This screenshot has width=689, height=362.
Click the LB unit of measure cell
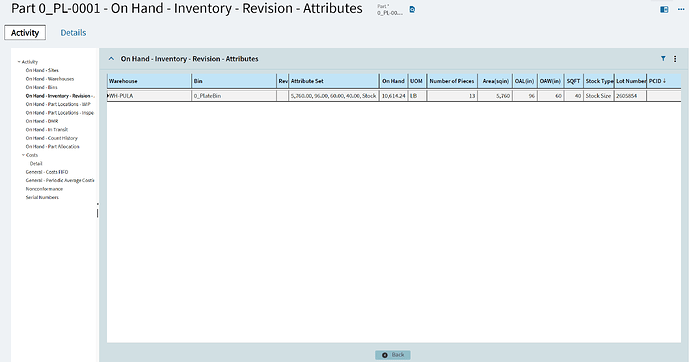[417, 96]
